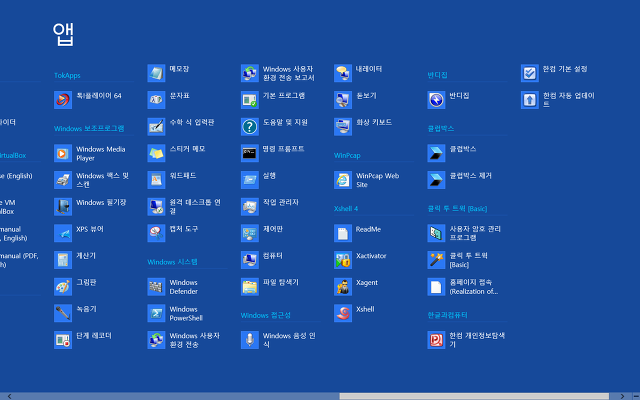Launch 수학 식 입력판 icon
Screen dimensions: 640x400
pyautogui.click(x=156, y=127)
